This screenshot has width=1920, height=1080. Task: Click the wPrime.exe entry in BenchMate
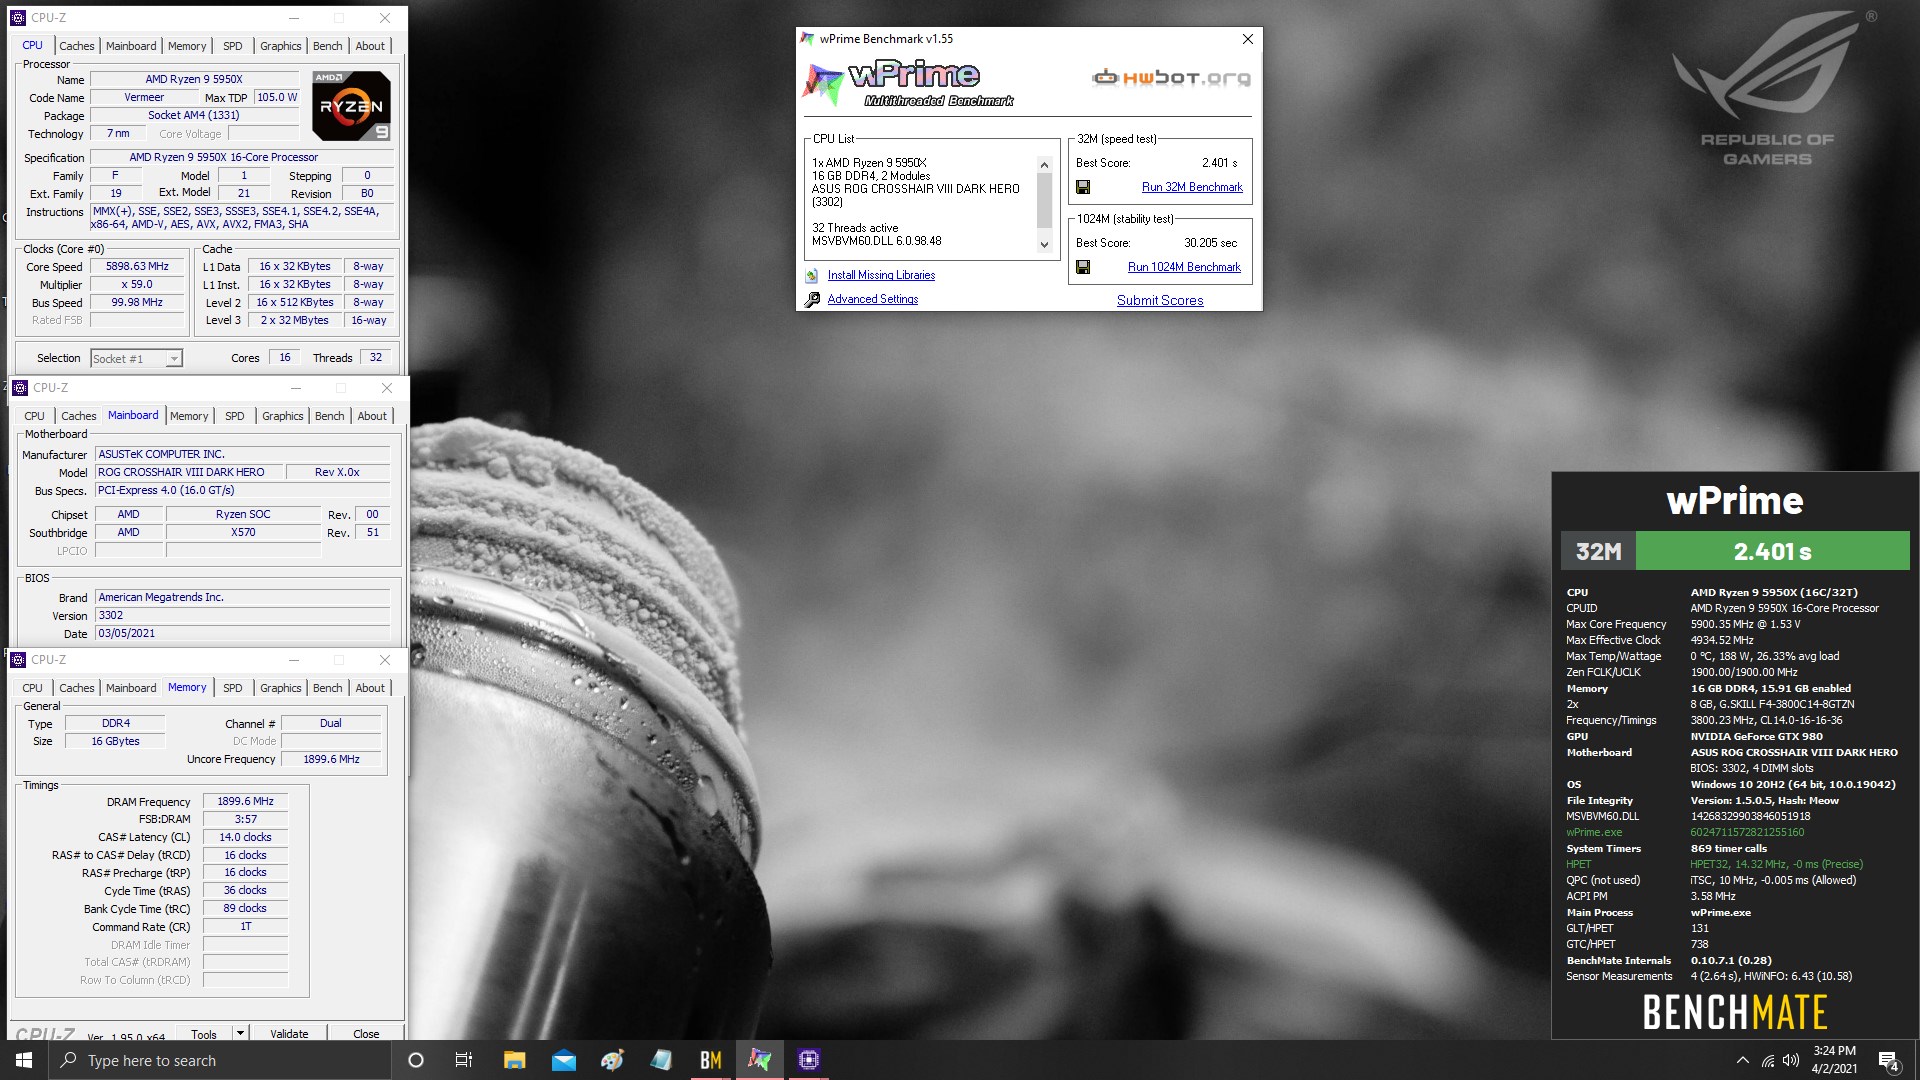[1594, 832]
